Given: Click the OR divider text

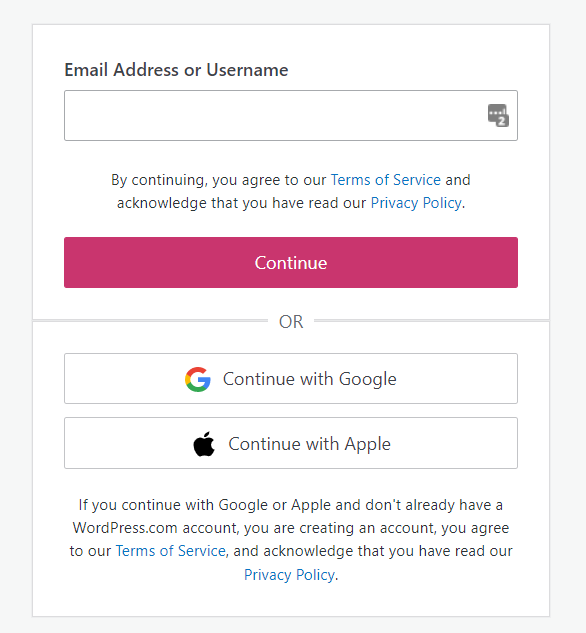Looking at the screenshot, I should click(x=291, y=322).
